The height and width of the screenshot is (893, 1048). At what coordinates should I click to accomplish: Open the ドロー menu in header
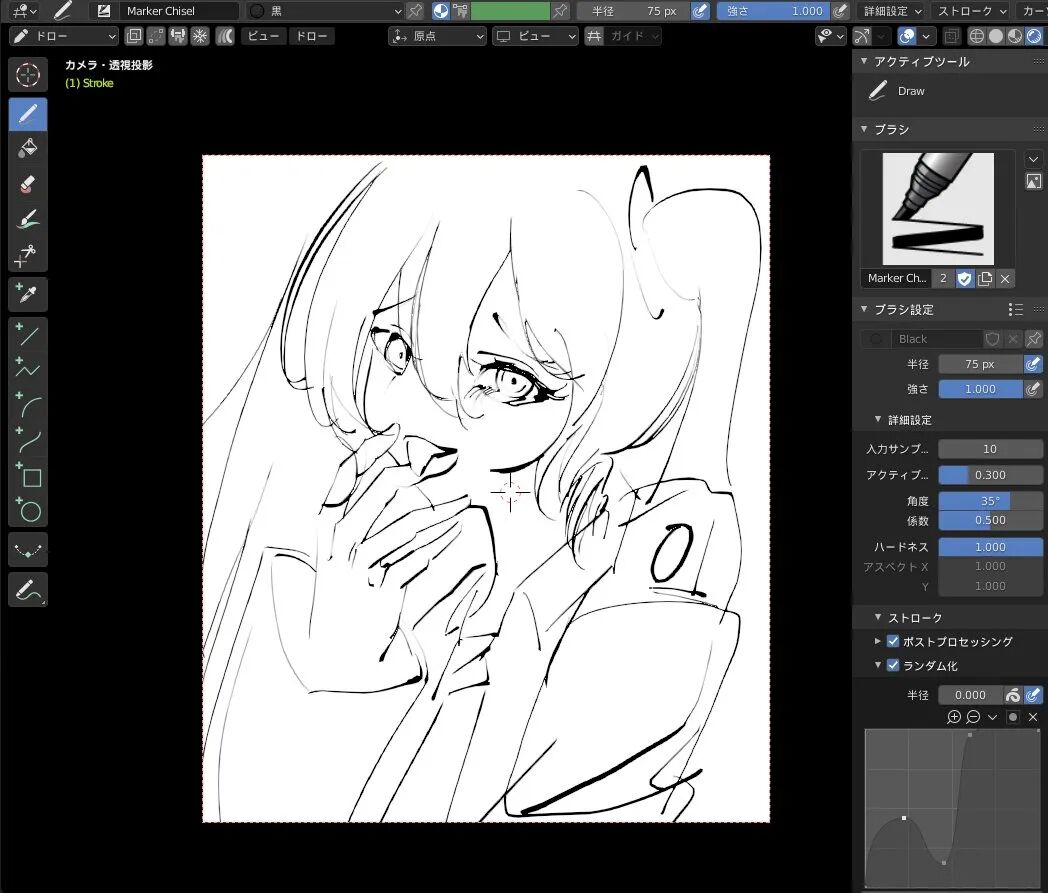(311, 36)
